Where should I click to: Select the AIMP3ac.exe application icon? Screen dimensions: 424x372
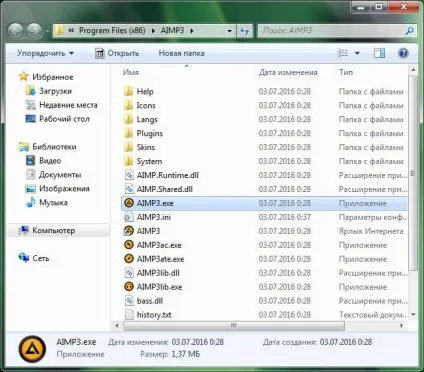129,245
